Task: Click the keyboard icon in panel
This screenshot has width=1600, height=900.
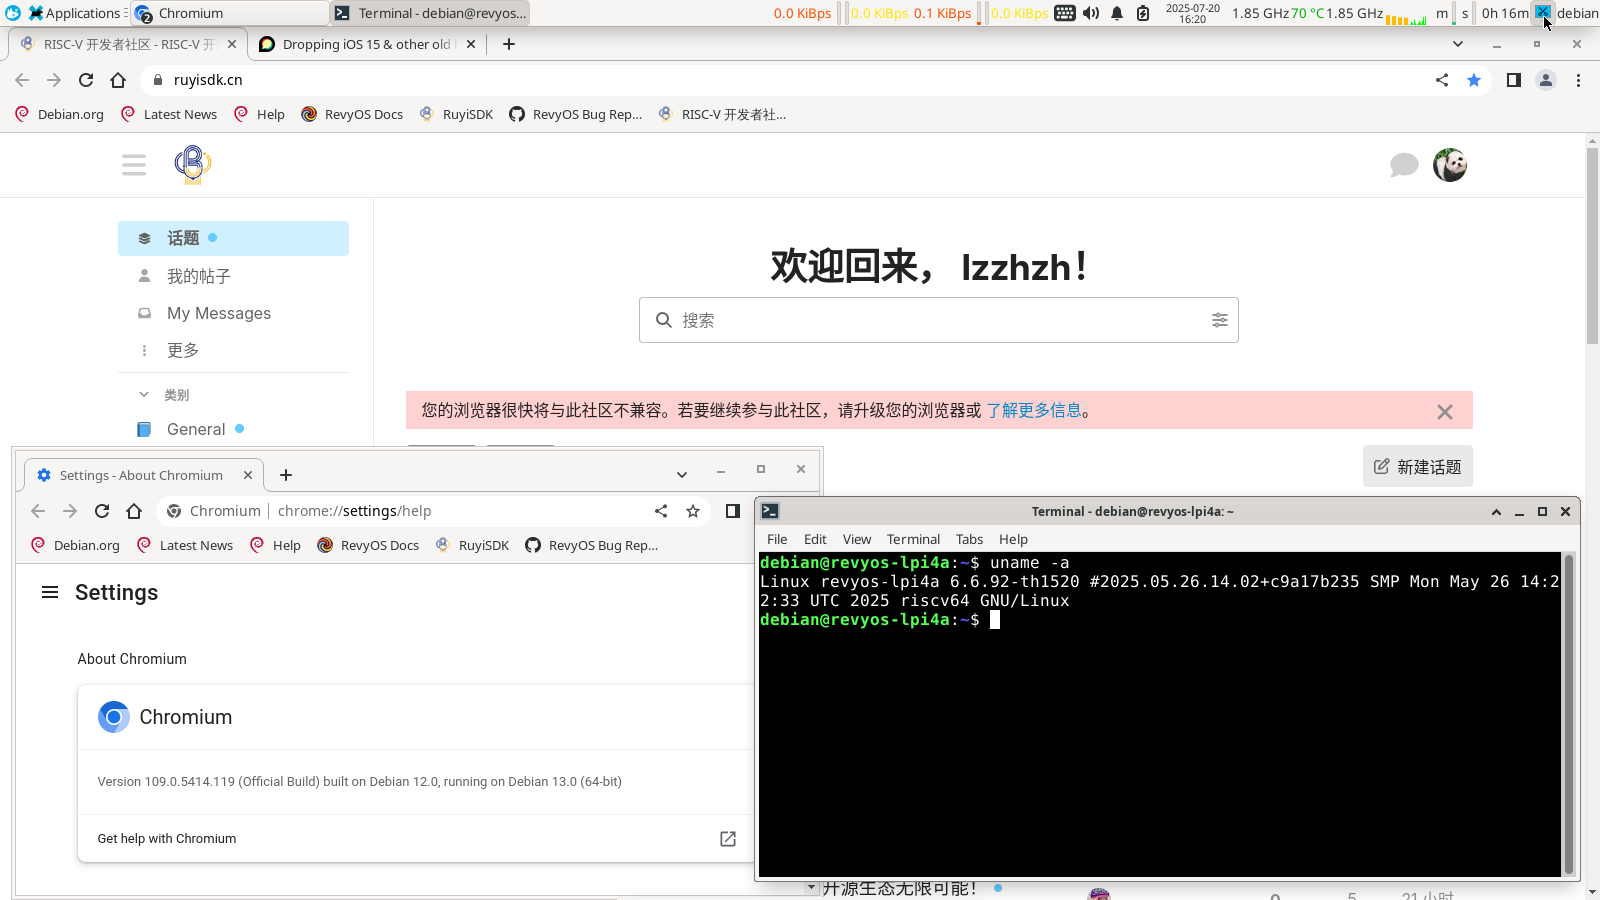Action: click(1065, 13)
